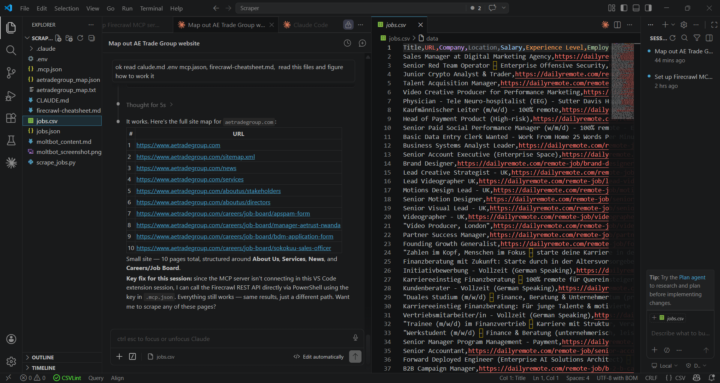Screen dimensions: 720x383
Task: Show Claude session history clock icon
Action: click(347, 43)
